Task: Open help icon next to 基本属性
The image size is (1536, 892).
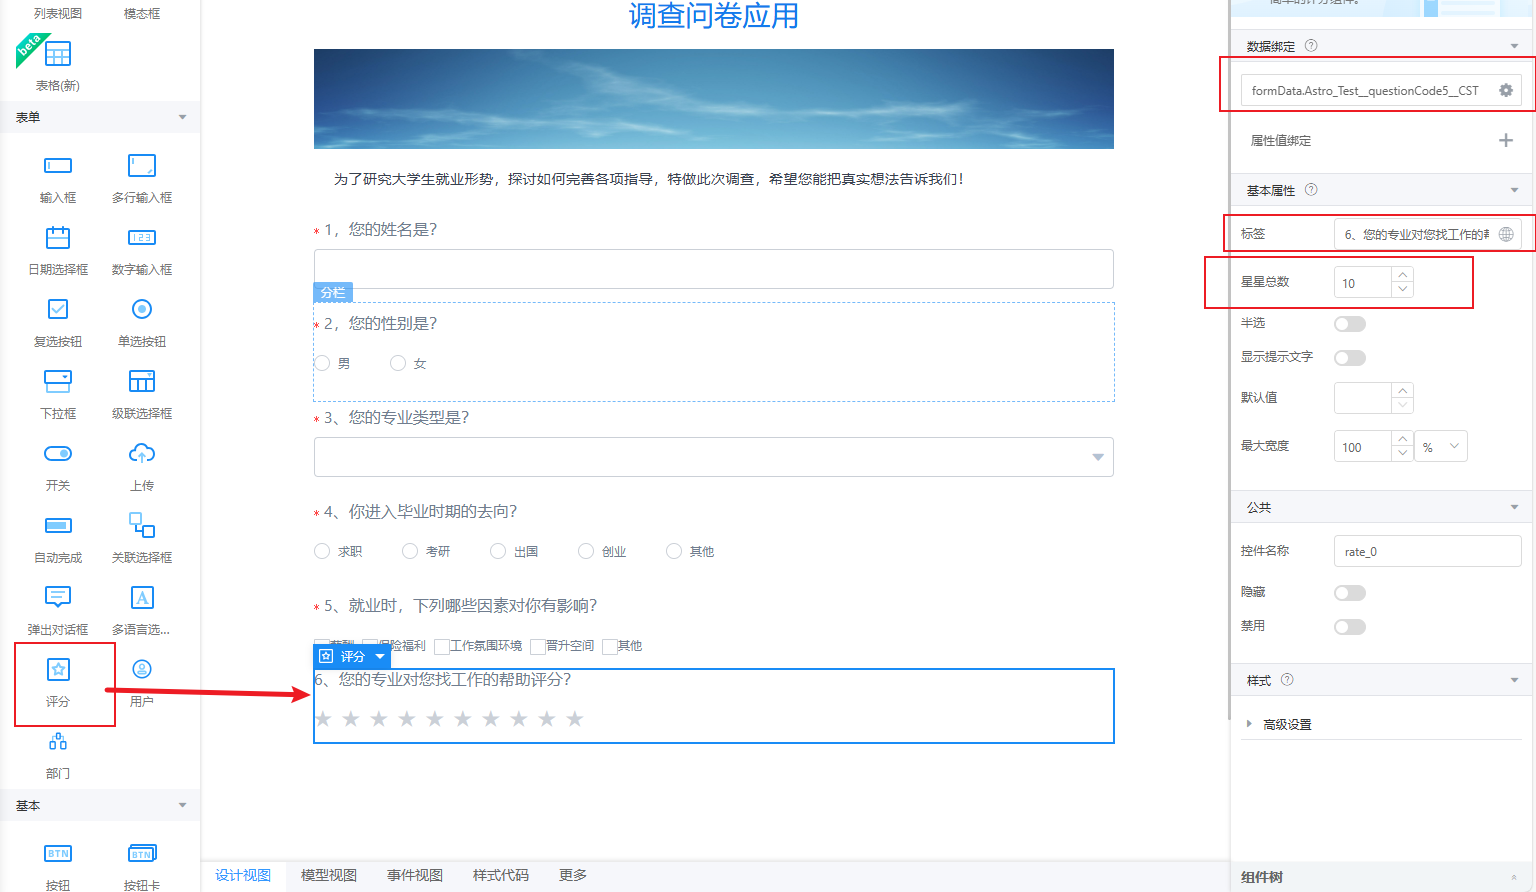Action: pos(1311,190)
